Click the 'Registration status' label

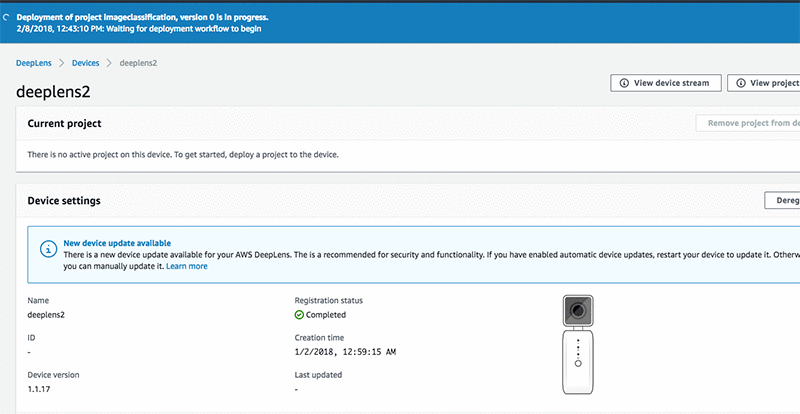click(x=329, y=301)
